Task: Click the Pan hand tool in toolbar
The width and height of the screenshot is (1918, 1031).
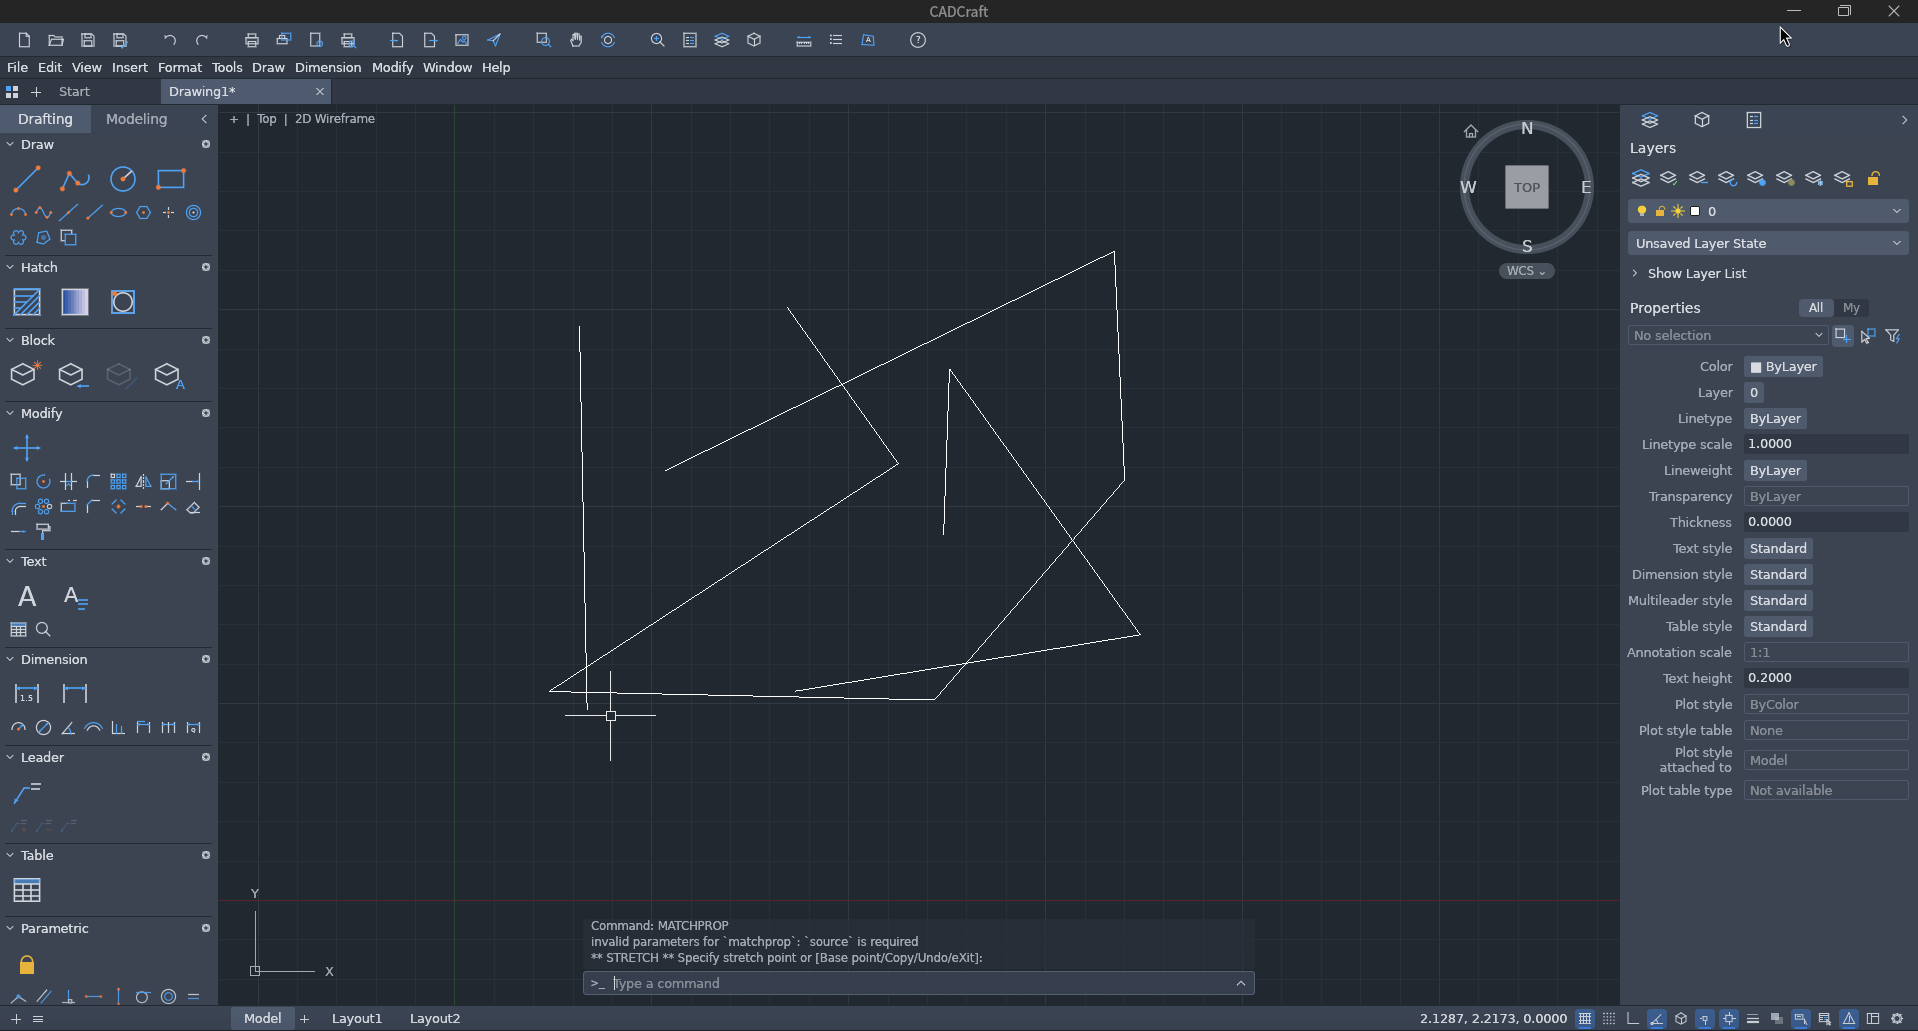Action: click(576, 40)
